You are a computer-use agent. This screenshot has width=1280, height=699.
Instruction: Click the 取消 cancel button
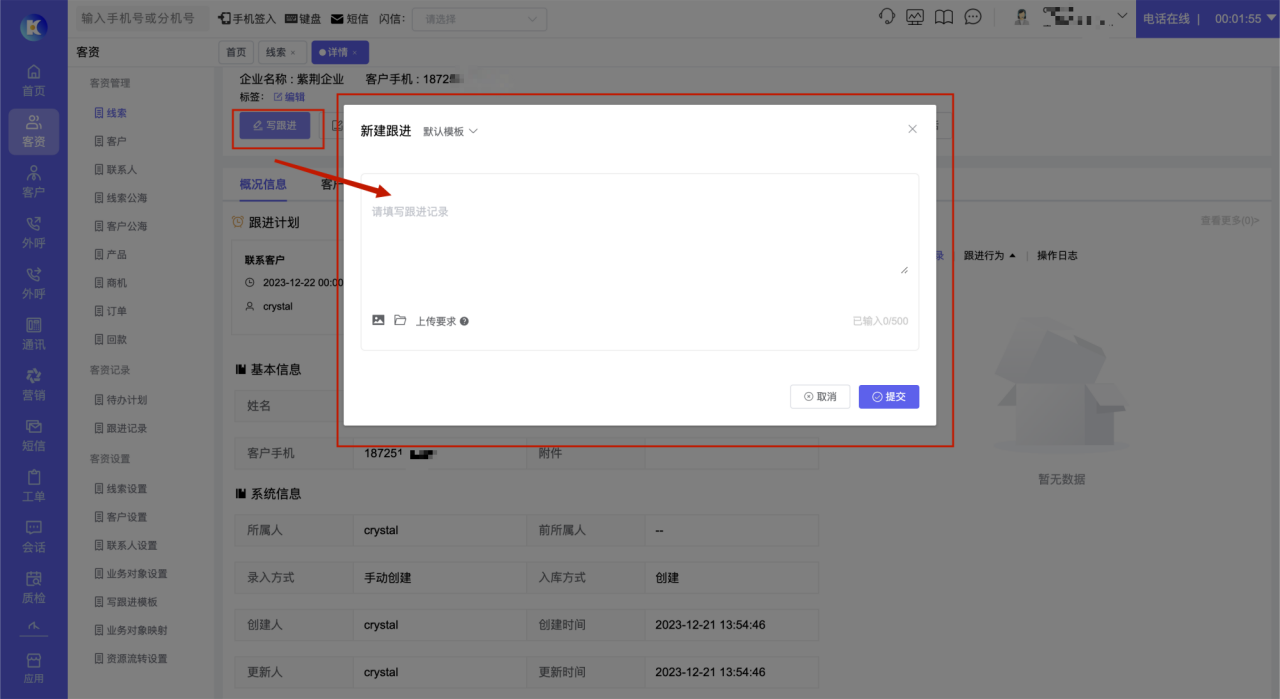(819, 397)
